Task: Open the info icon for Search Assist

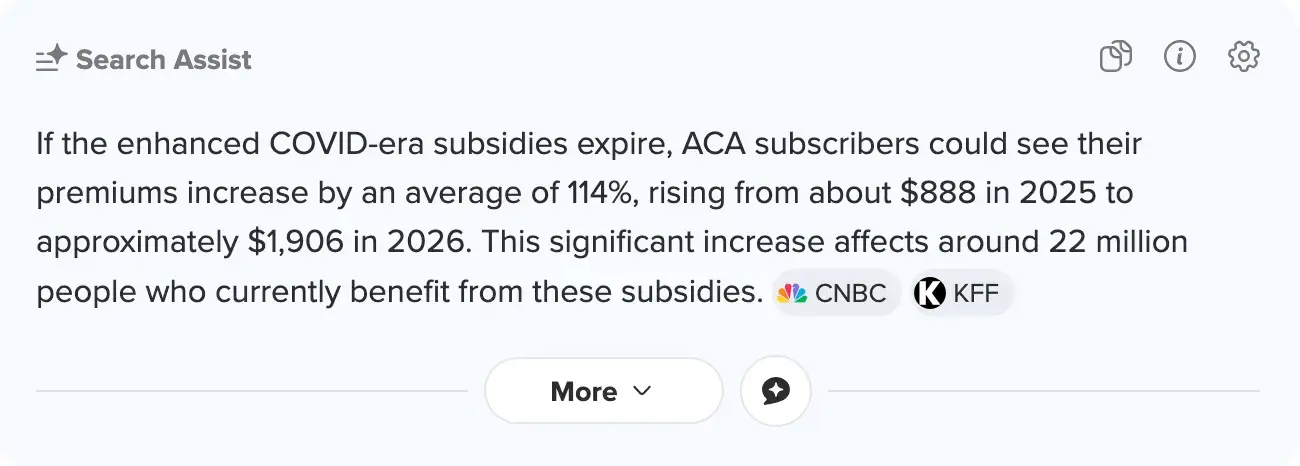Action: coord(1180,57)
